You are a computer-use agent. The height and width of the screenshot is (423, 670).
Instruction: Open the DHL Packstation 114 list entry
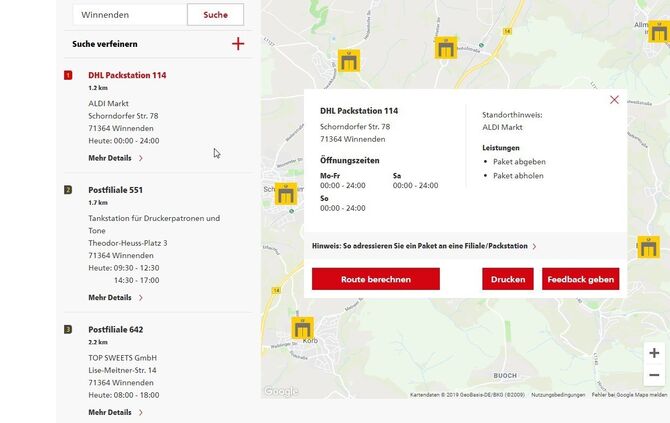[x=127, y=75]
